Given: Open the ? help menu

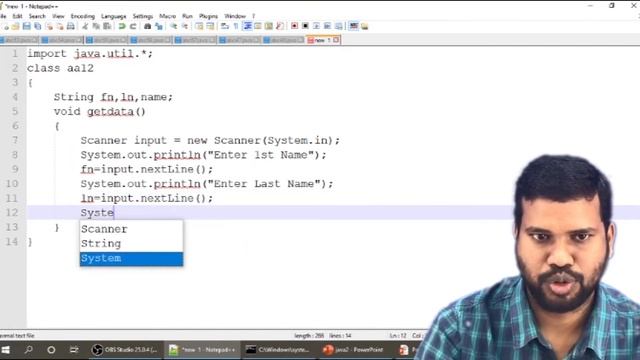Looking at the screenshot, I should pyautogui.click(x=253, y=16).
